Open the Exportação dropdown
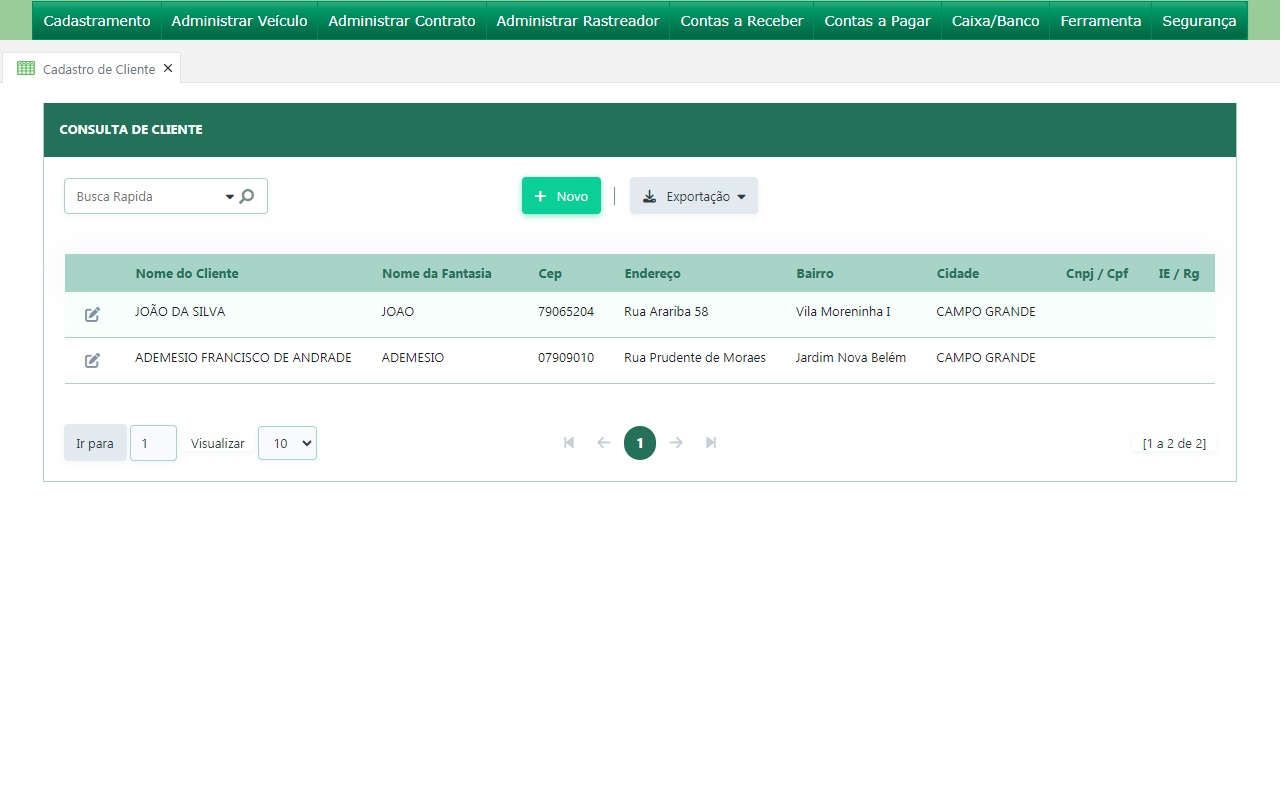 pyautogui.click(x=694, y=196)
